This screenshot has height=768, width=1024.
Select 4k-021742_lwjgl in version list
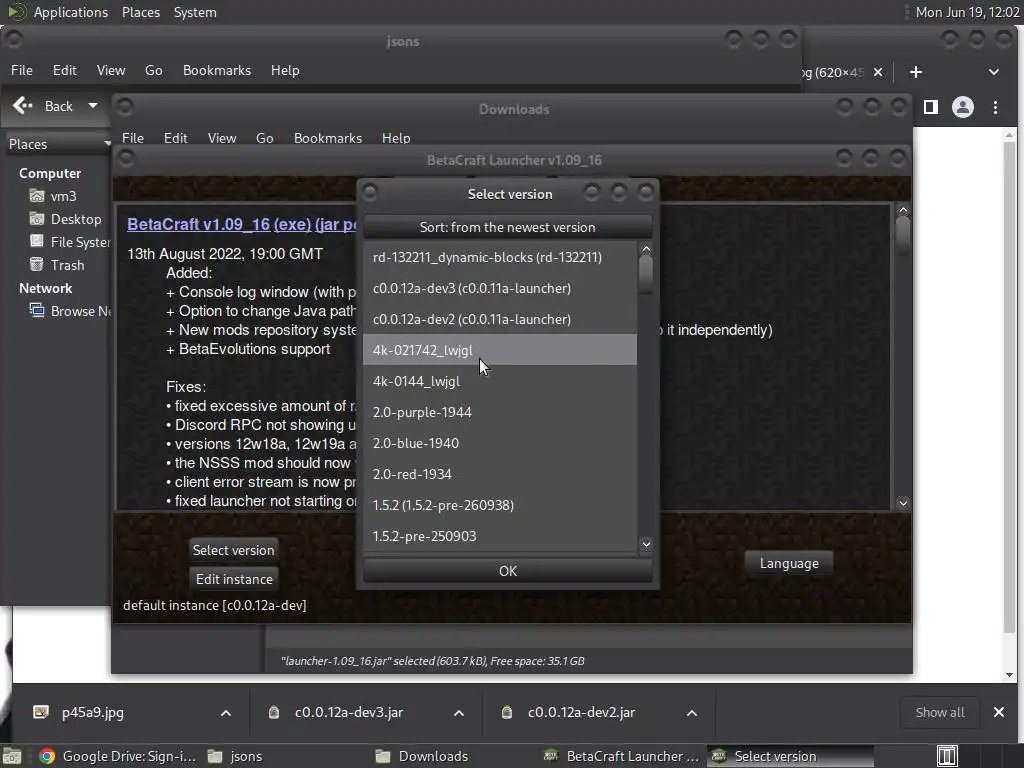pos(500,350)
